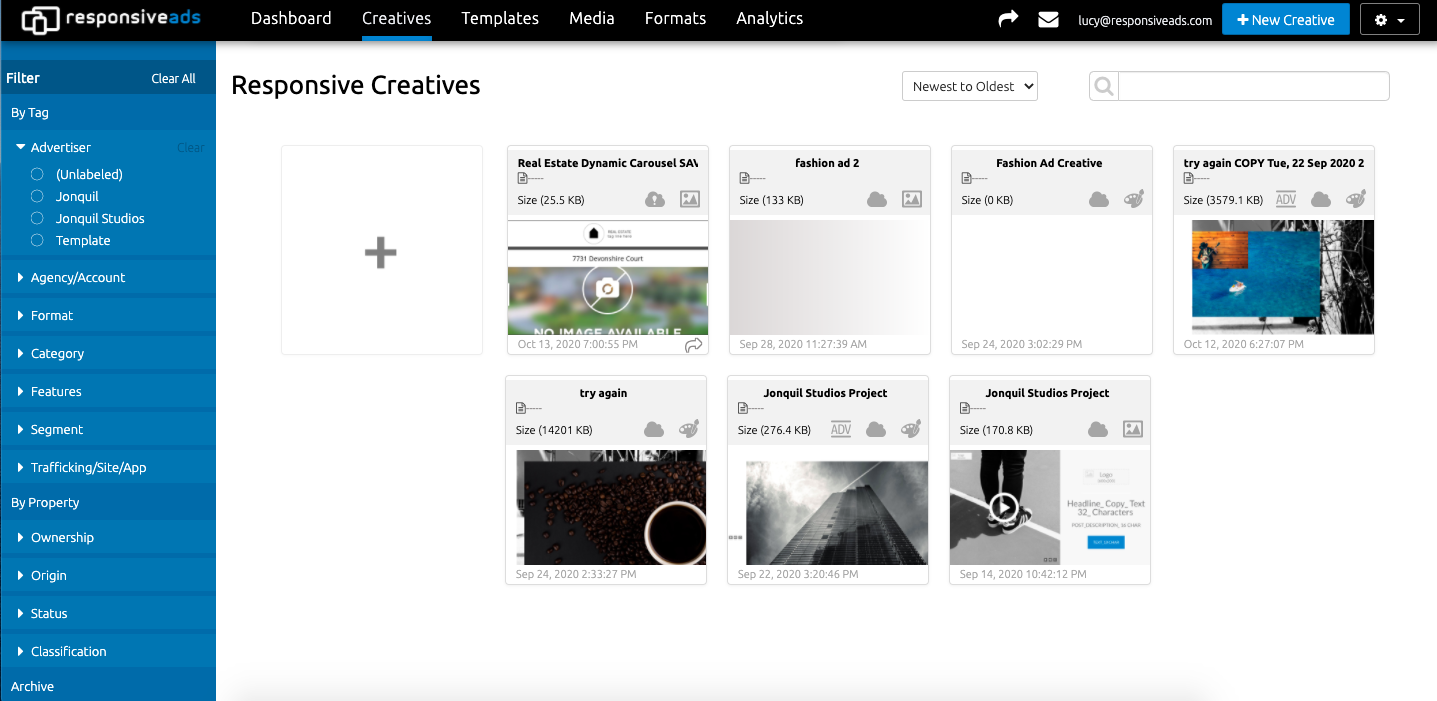The image size is (1437, 701).
Task: Click palette icon on 14201 KB try again card
Action: tap(688, 429)
